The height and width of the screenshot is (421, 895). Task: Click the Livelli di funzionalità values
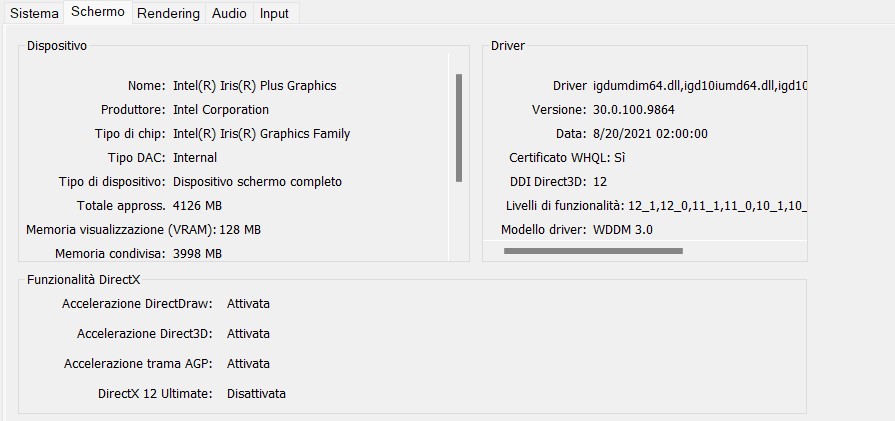[x=717, y=206]
